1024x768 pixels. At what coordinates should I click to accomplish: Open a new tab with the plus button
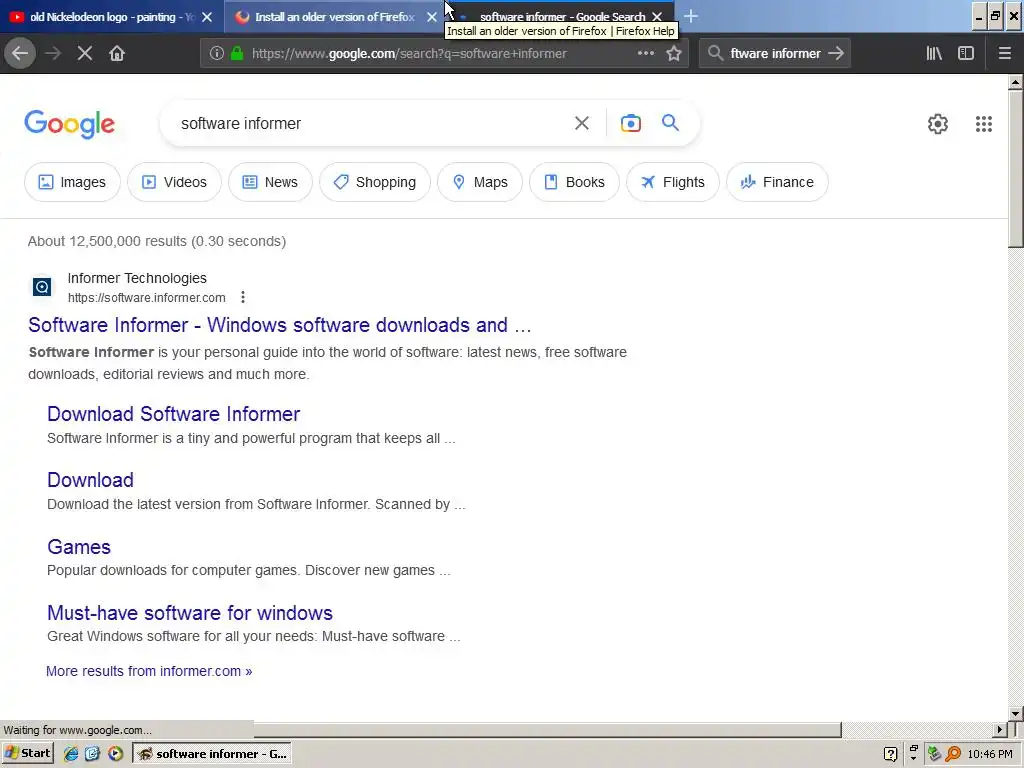point(691,16)
